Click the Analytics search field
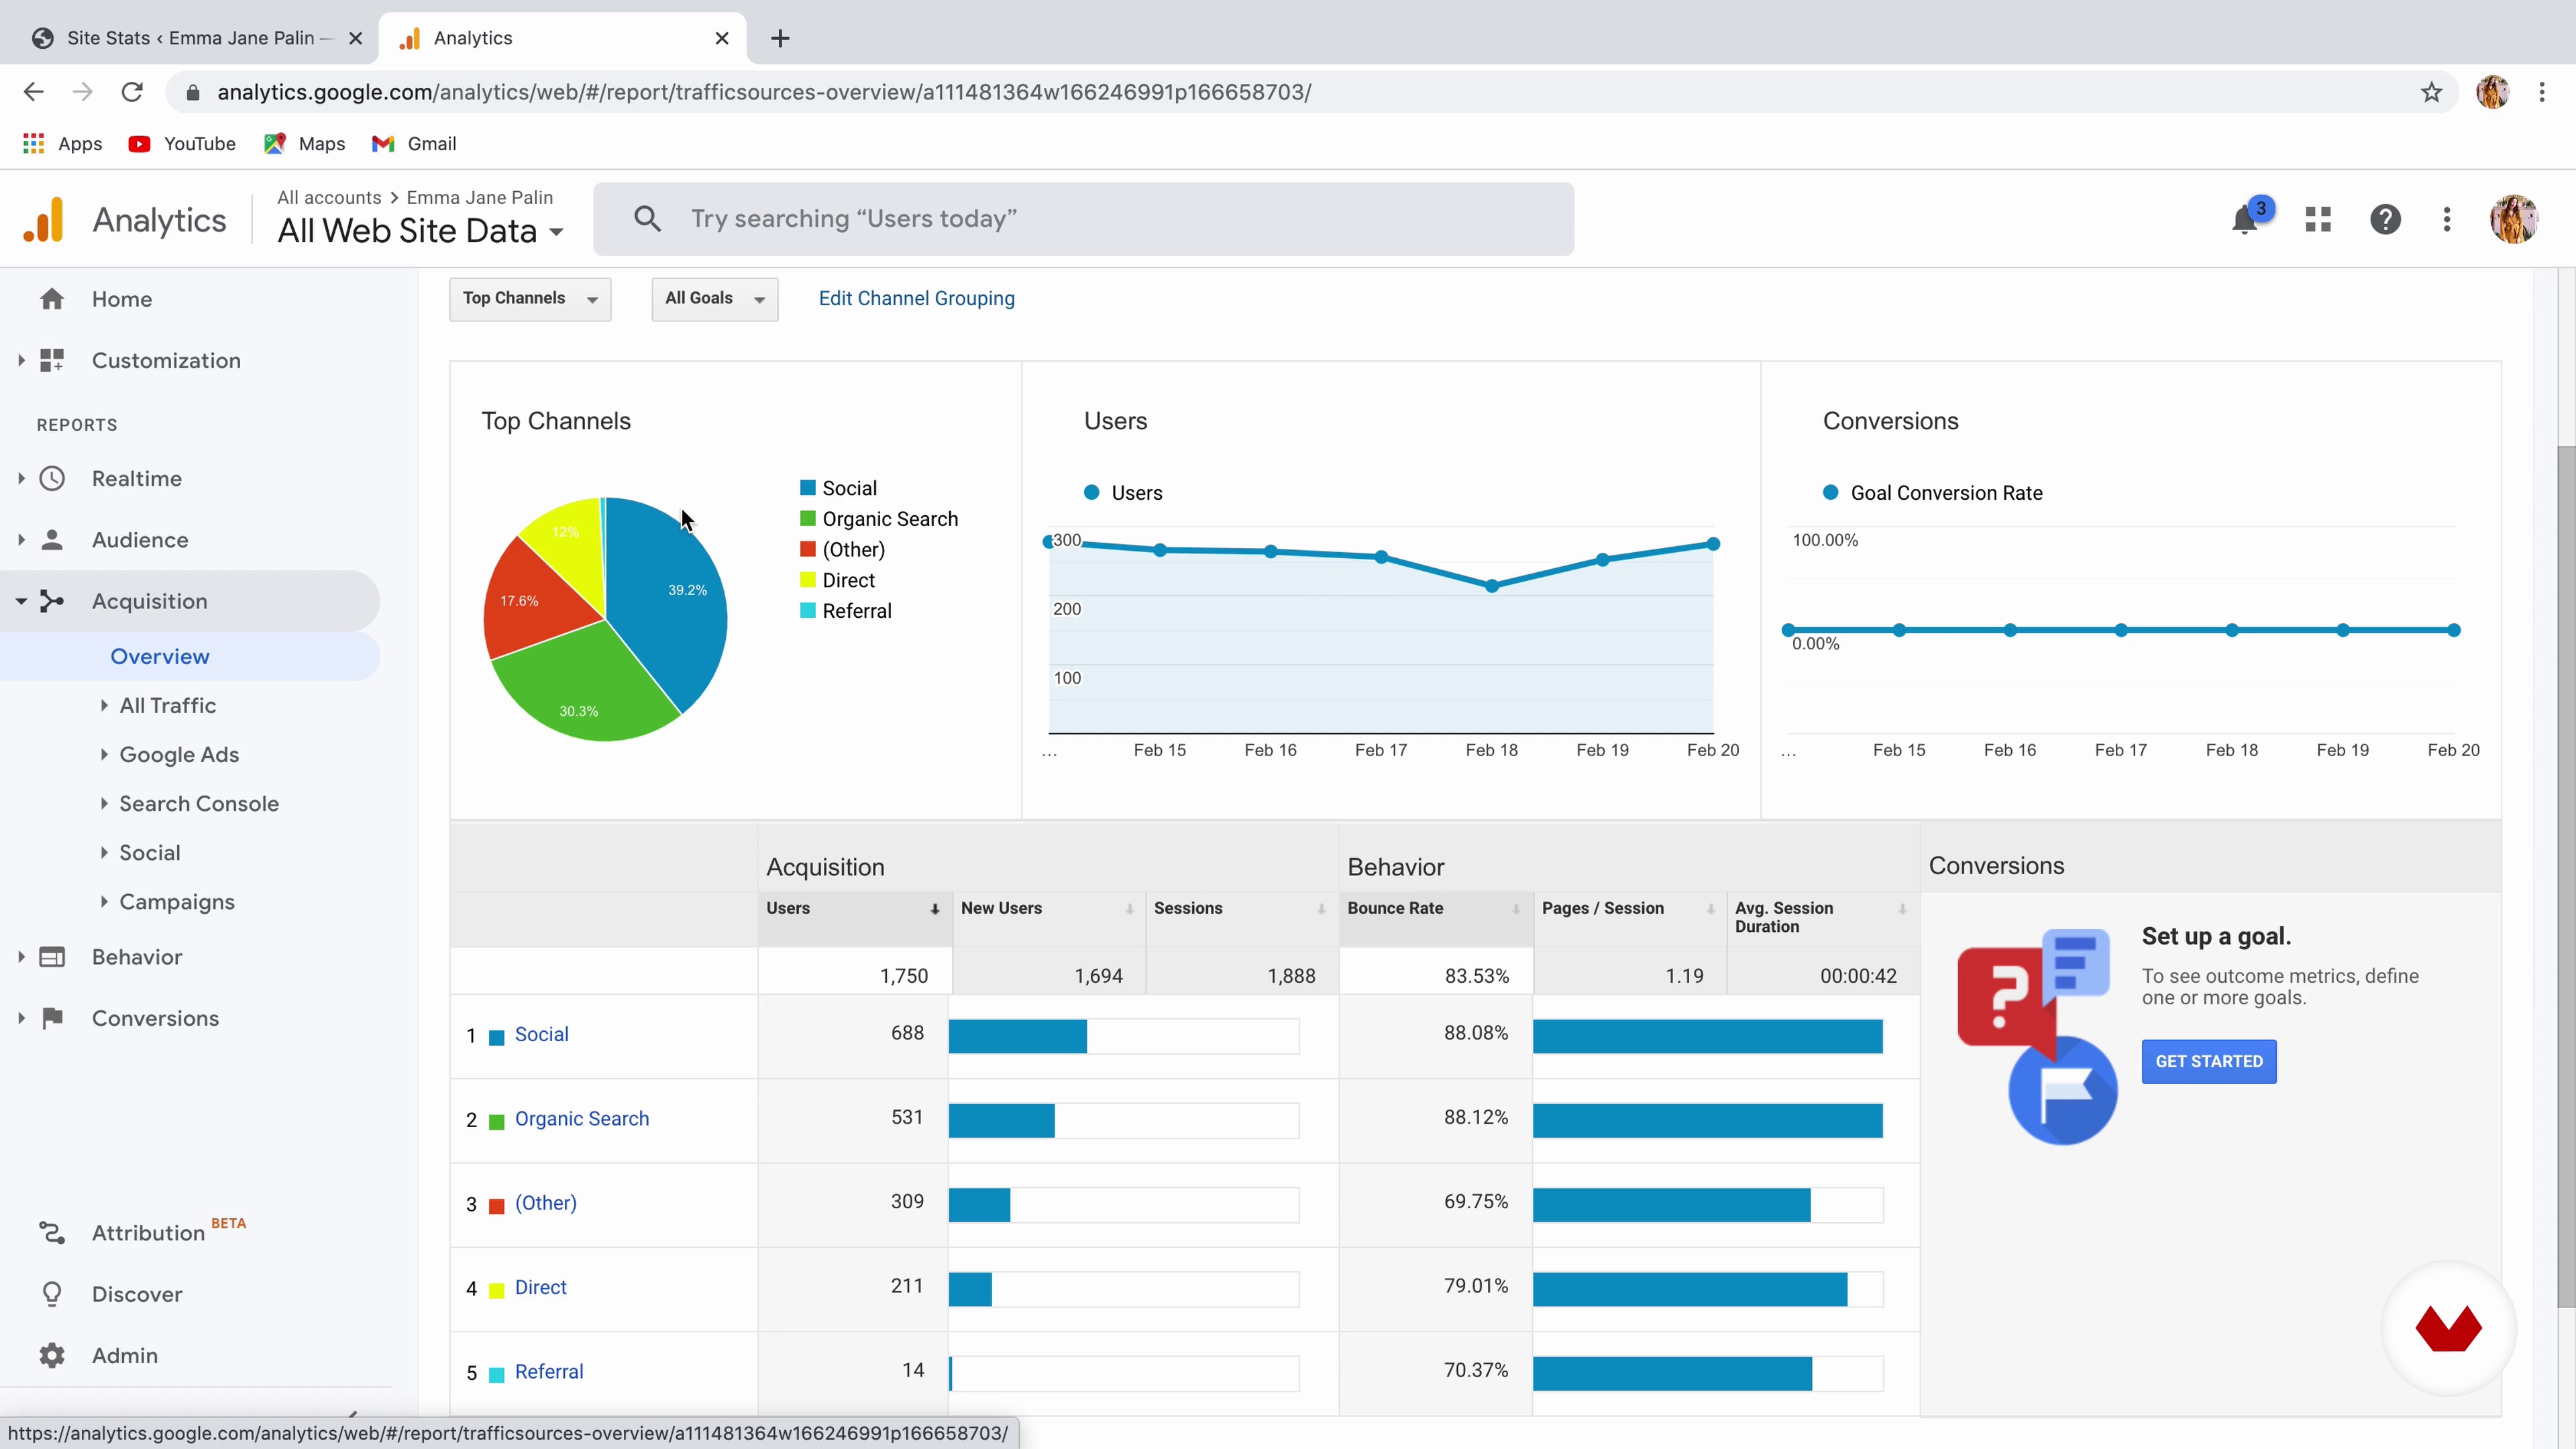 click(1083, 219)
